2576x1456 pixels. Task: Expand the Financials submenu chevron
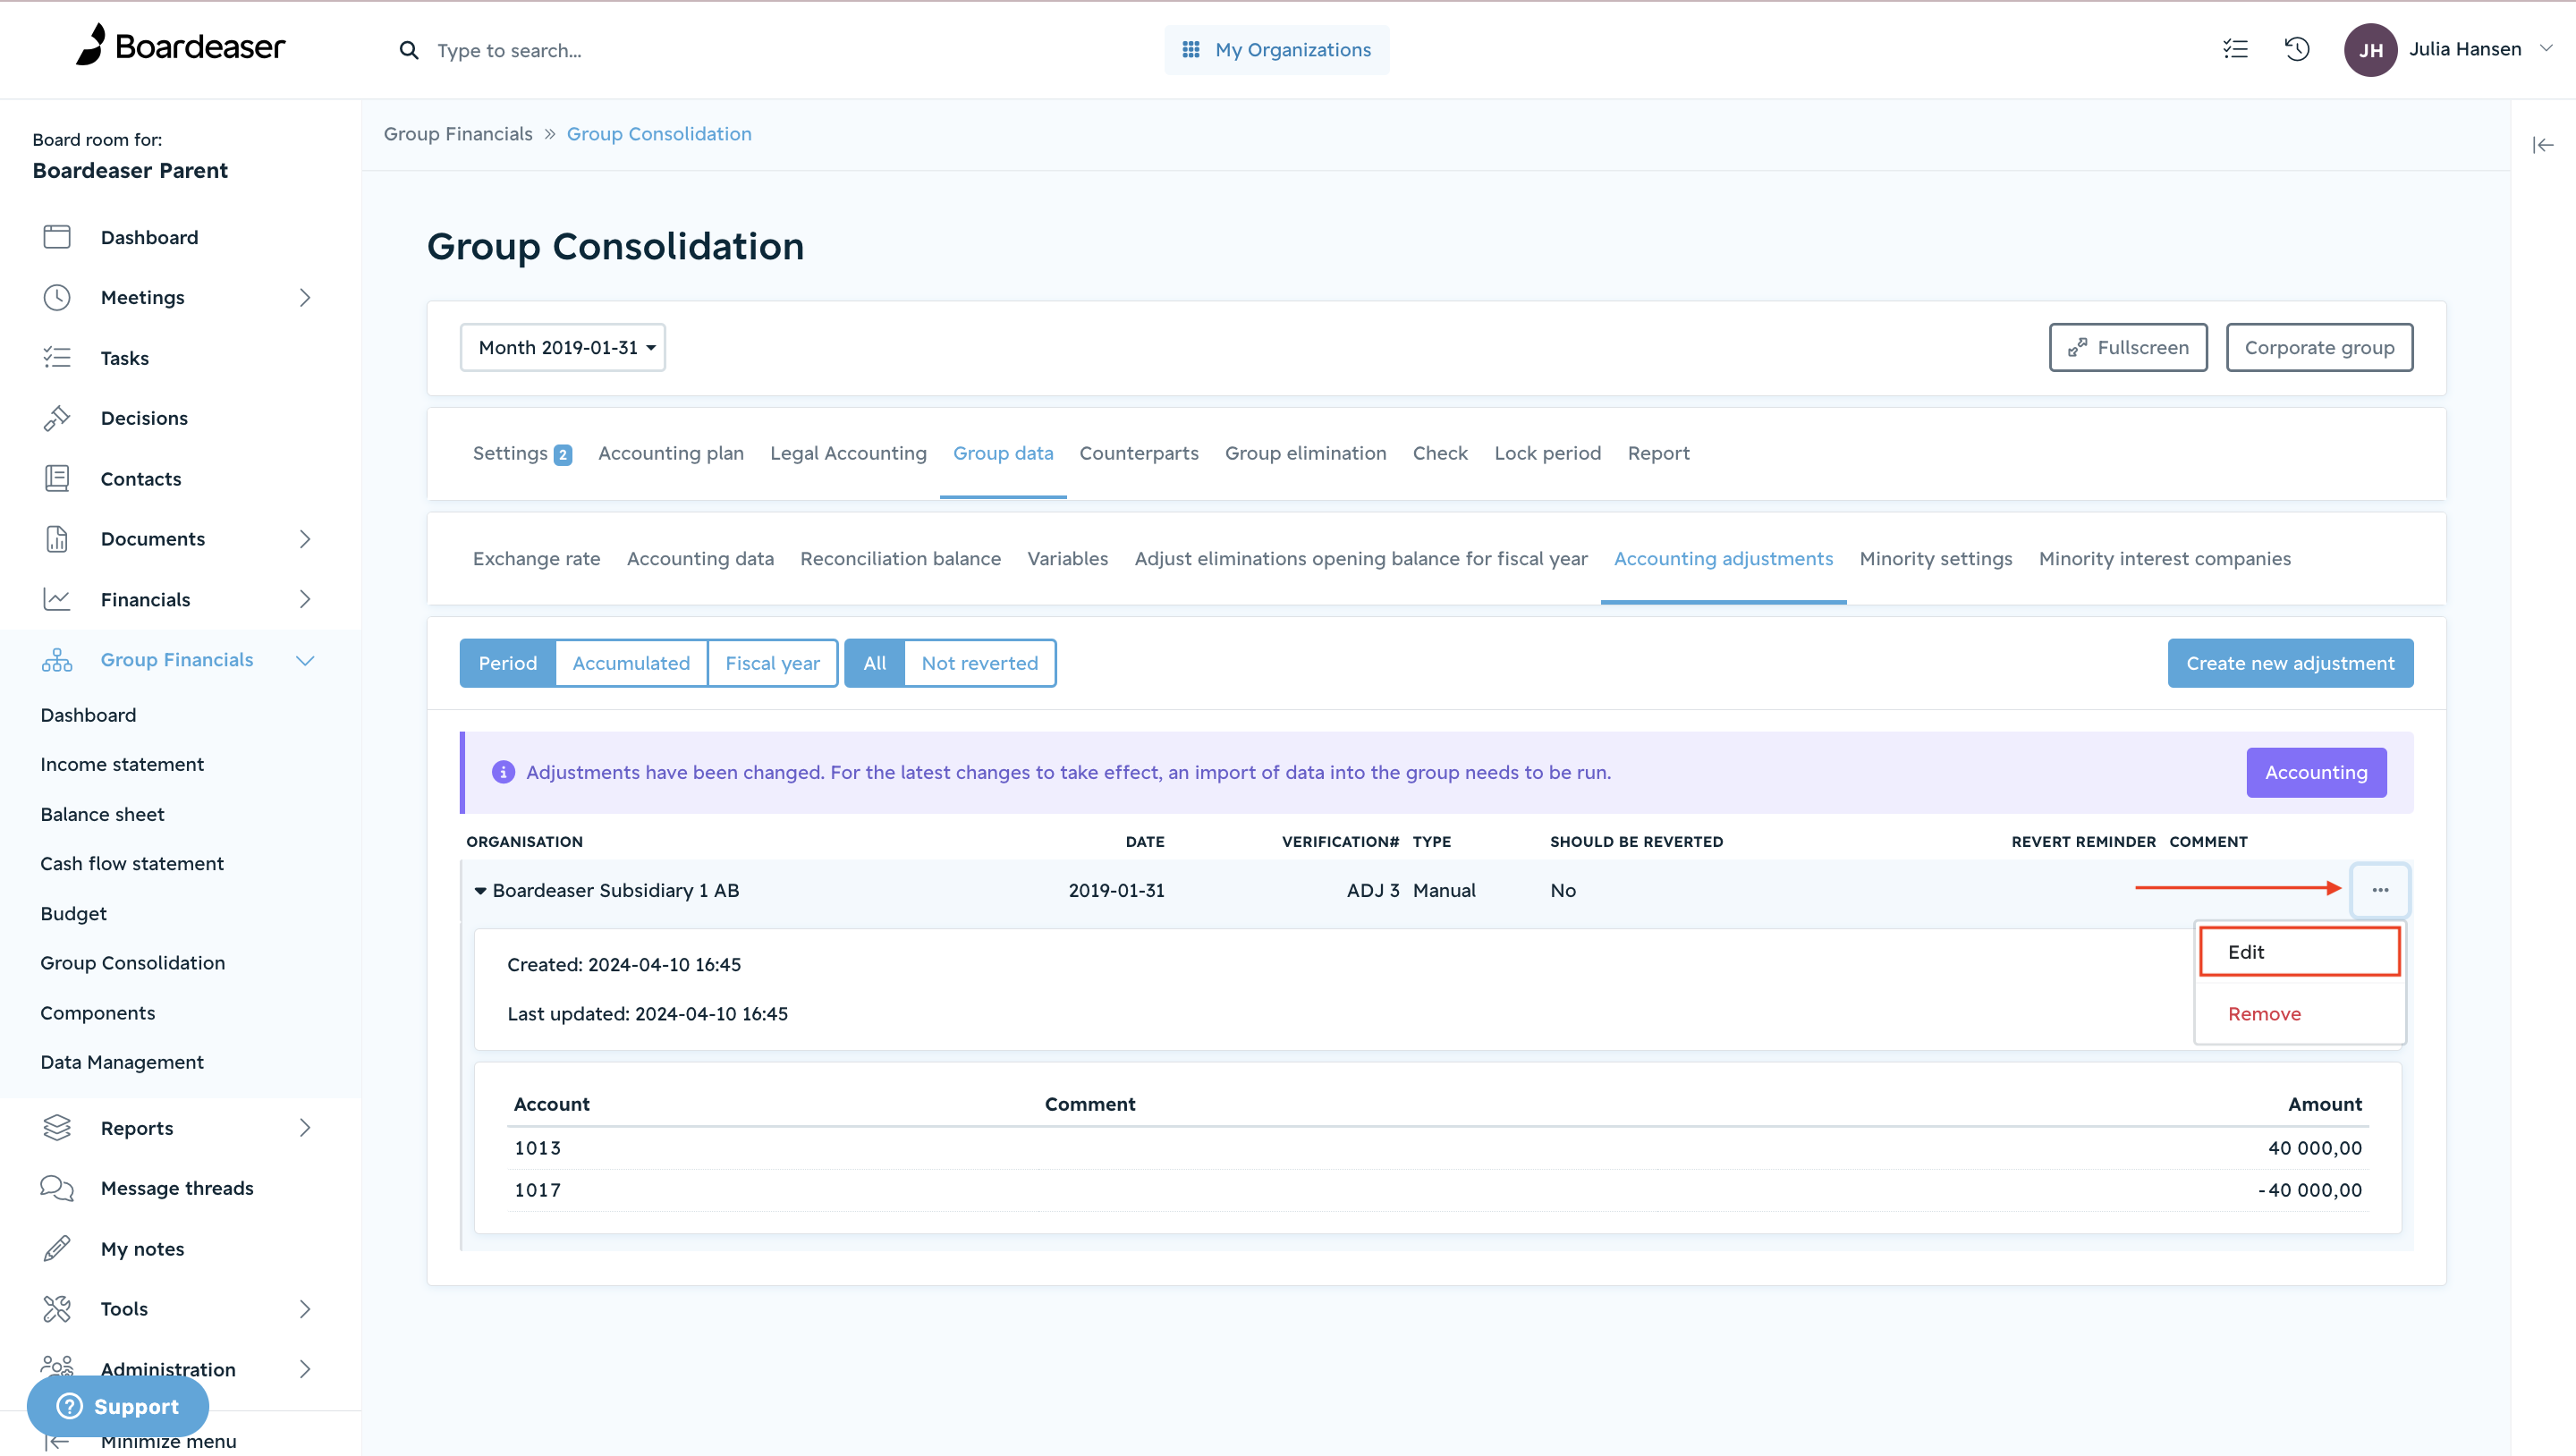tap(305, 600)
